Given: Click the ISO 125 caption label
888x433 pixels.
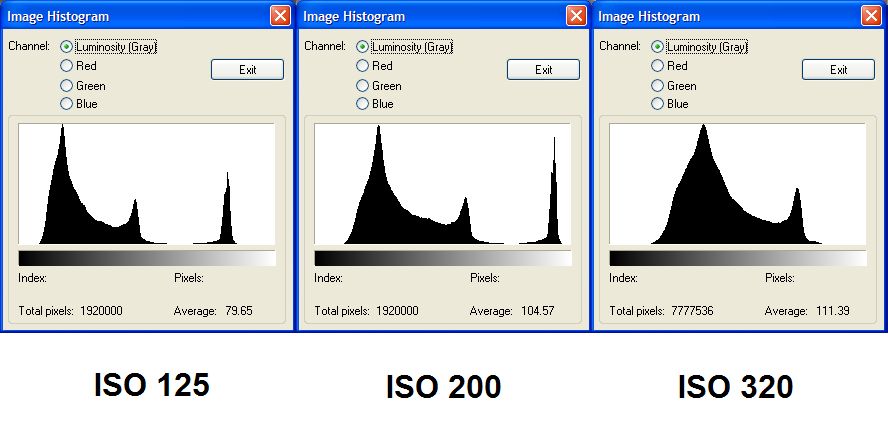Looking at the screenshot, I should coord(152,385).
